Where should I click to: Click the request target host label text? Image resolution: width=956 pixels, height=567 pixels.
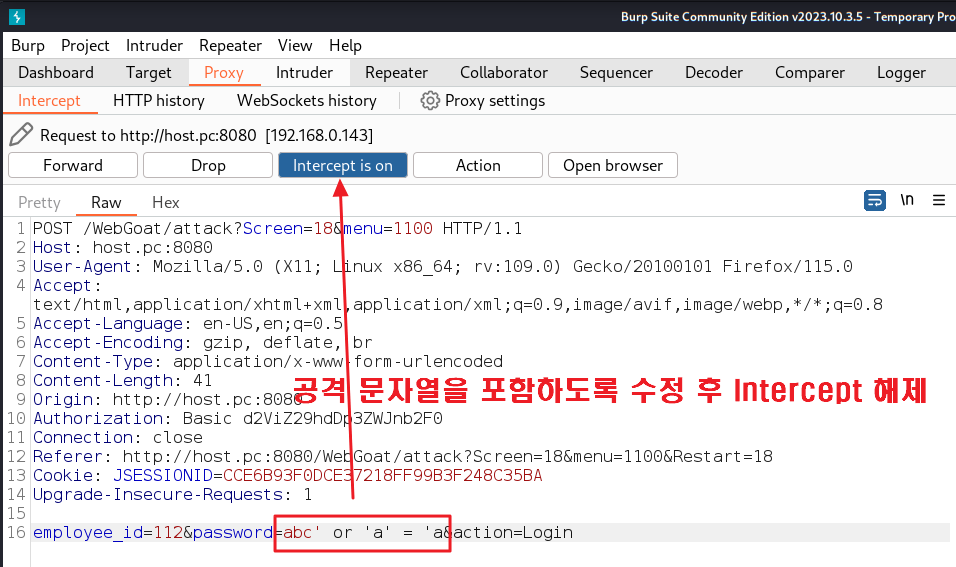[x=207, y=135]
